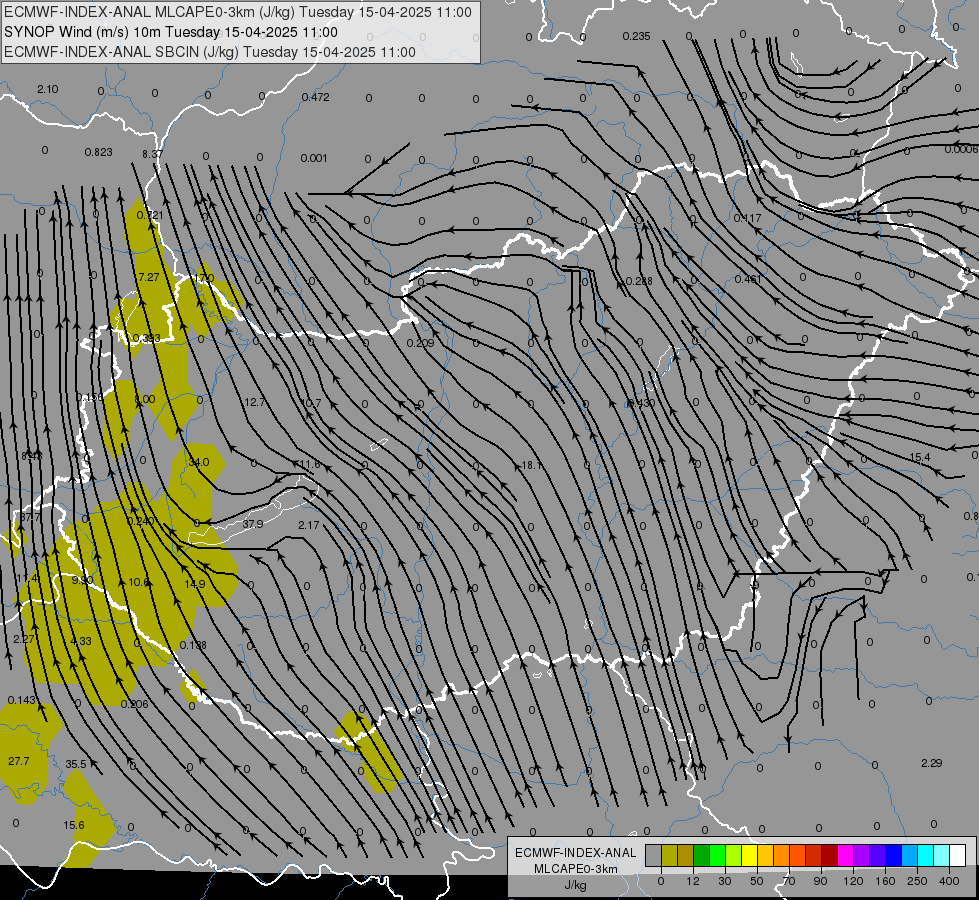979x900 pixels.
Task: Click the legend tick label 90
Action: point(820,881)
